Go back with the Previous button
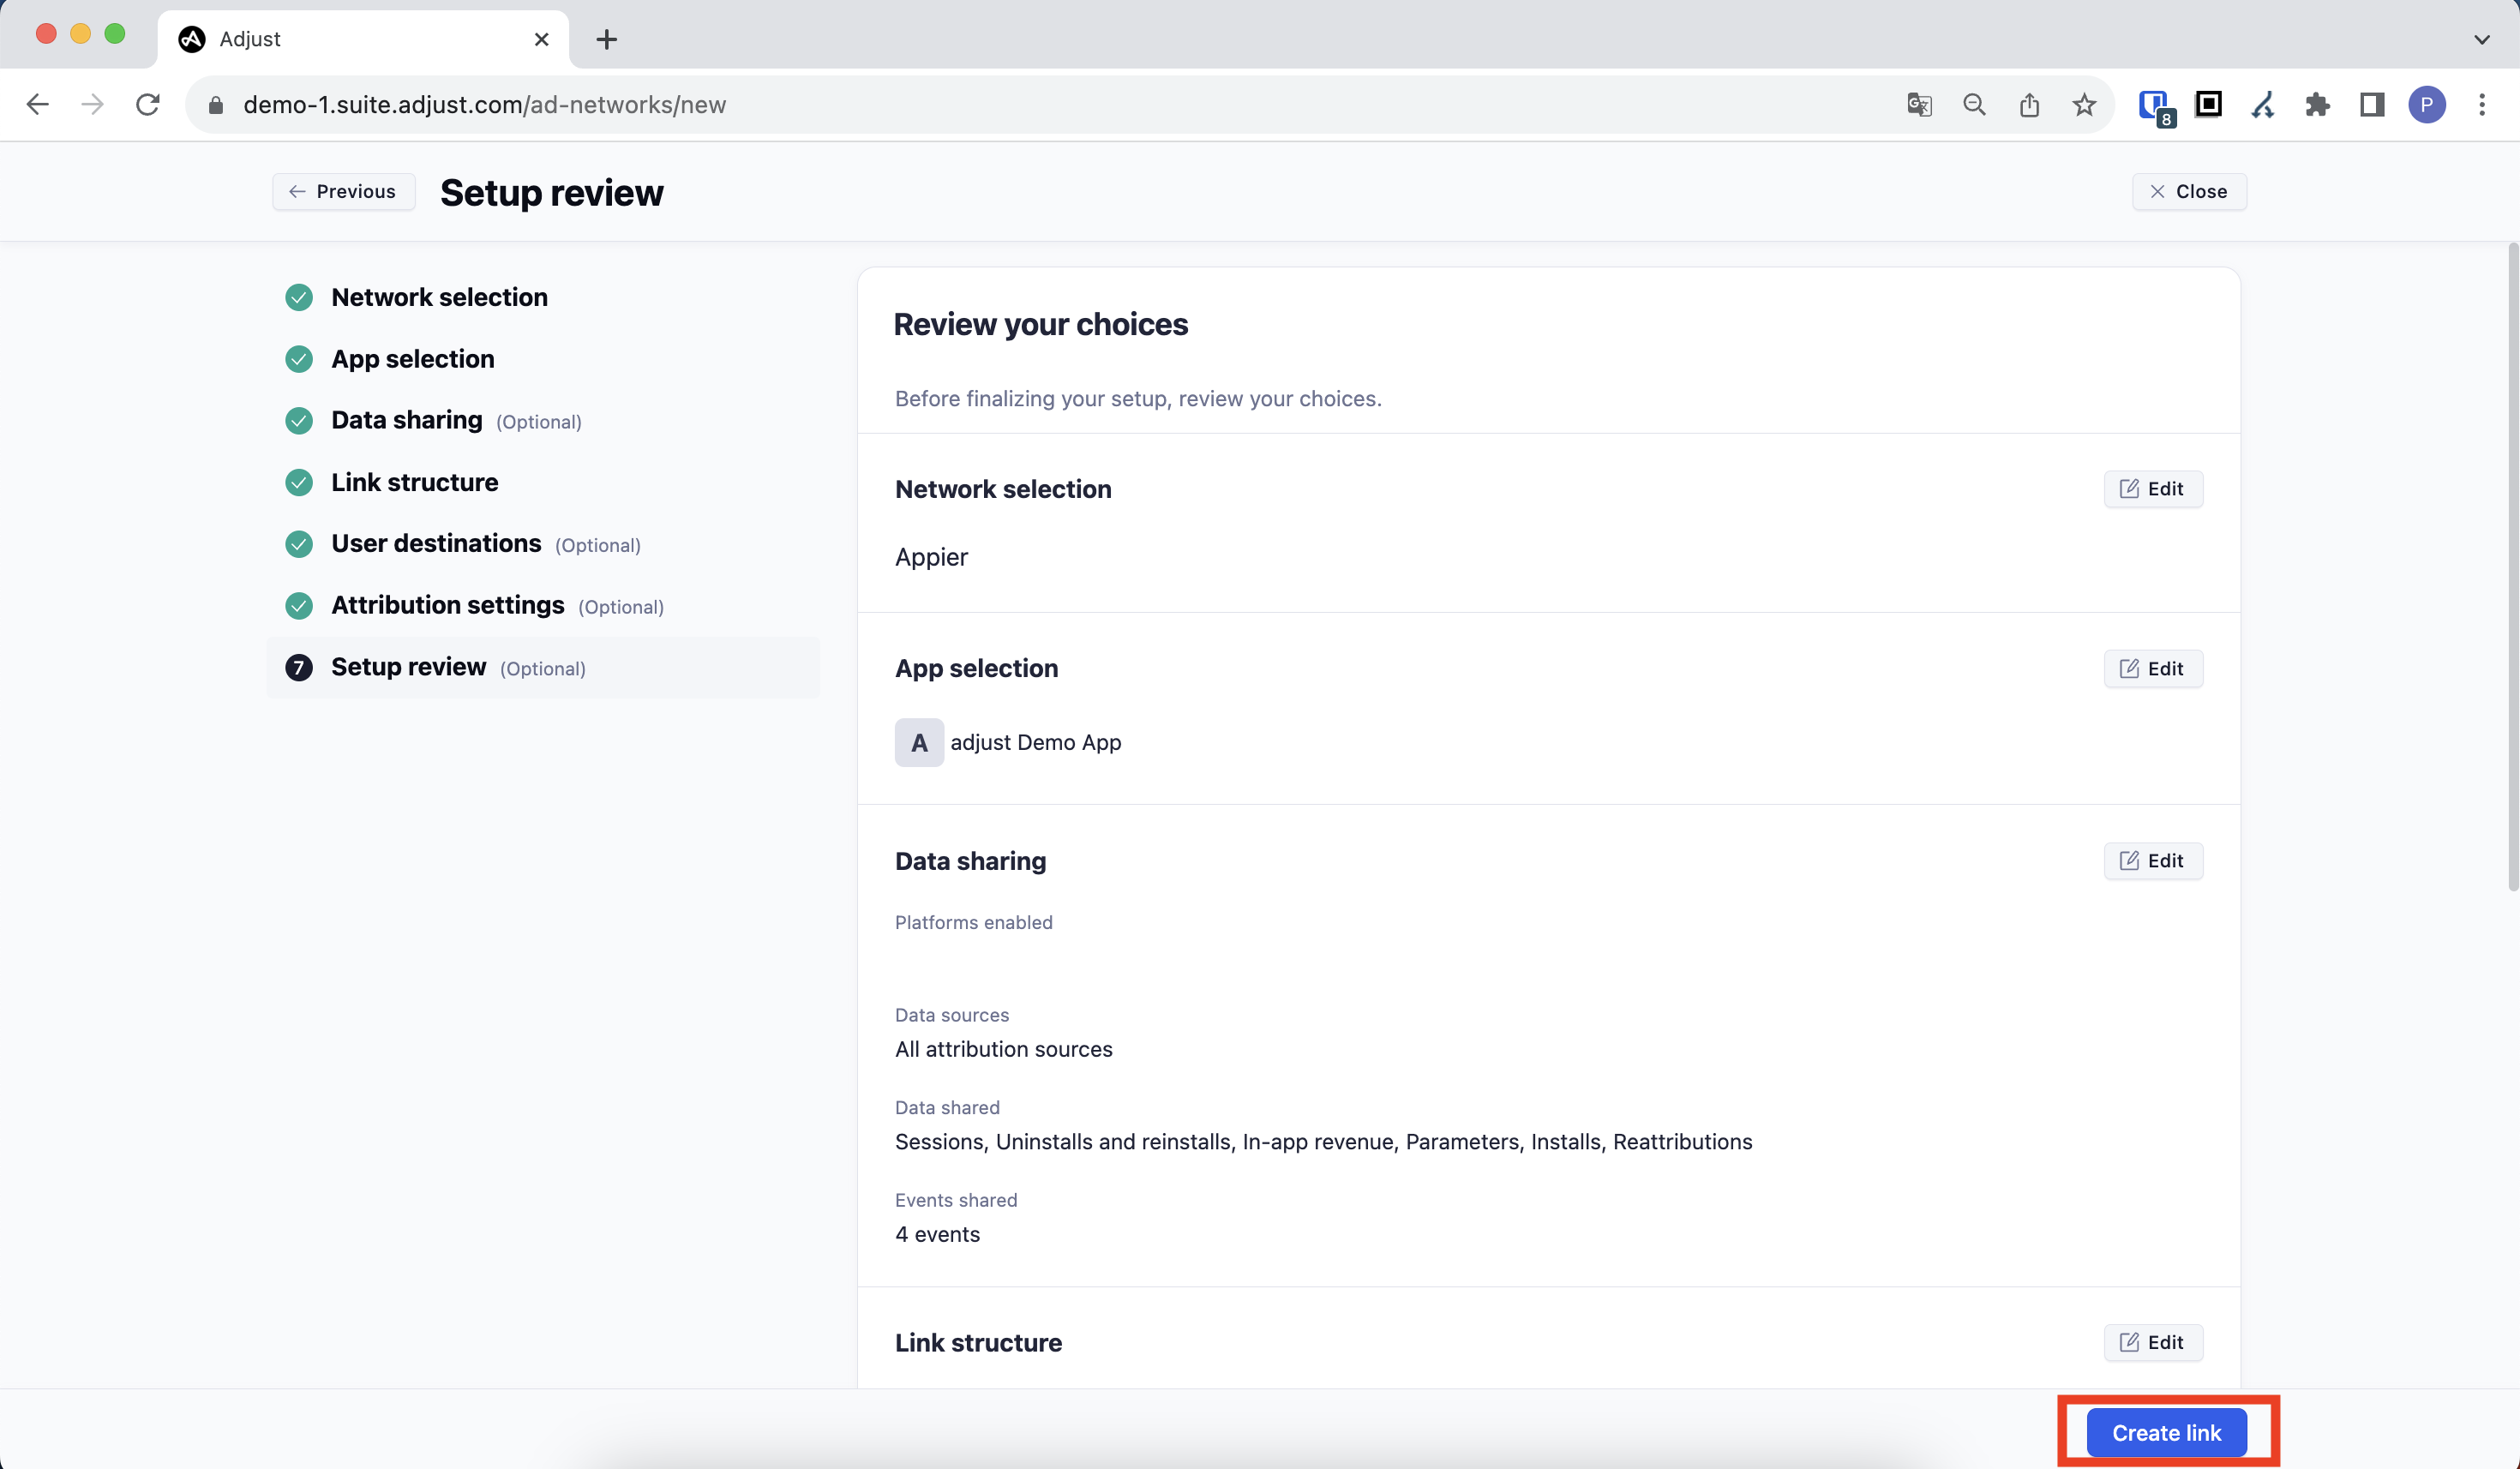 click(x=343, y=191)
